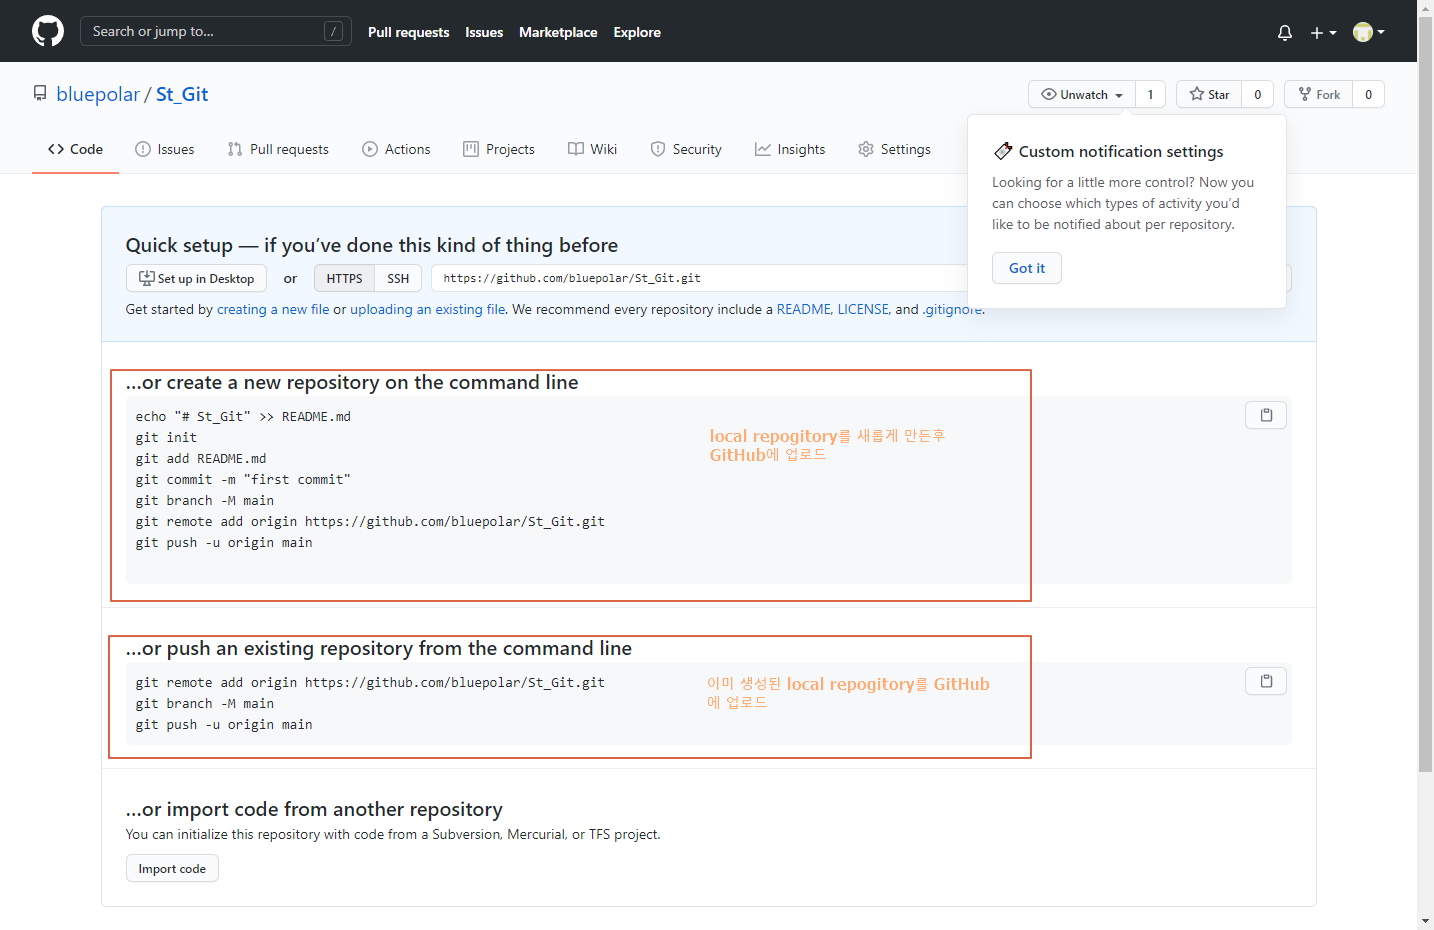Click the fork count next to Fork
This screenshot has height=930, width=1434.
1369,94
